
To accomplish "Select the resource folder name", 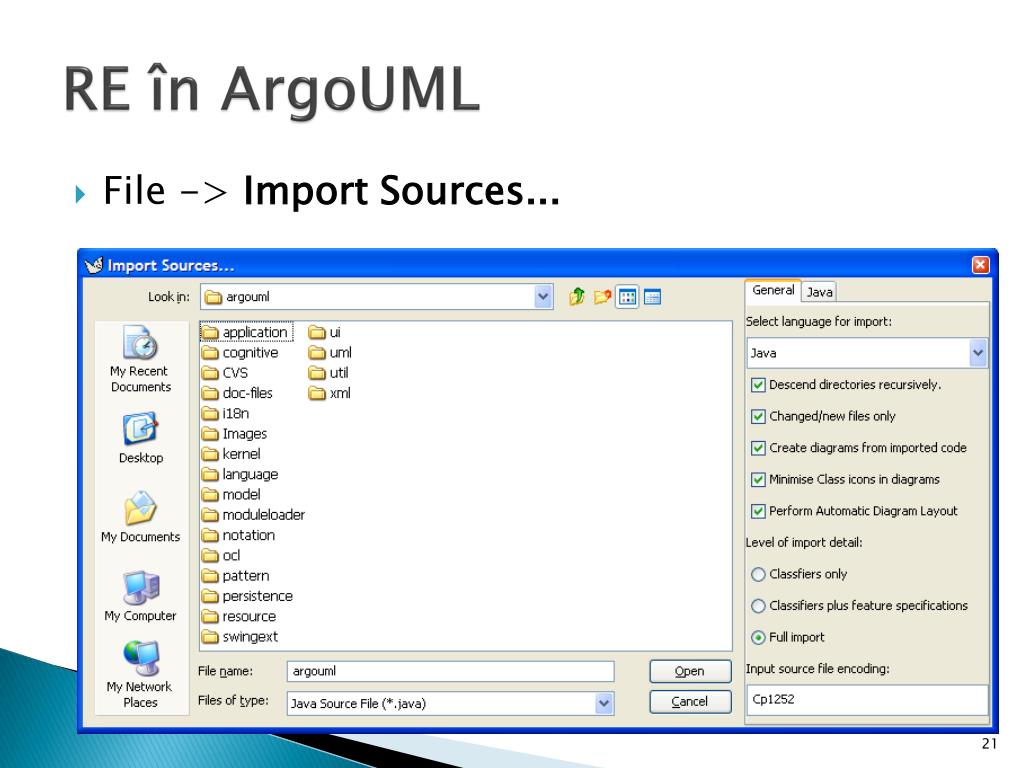I will (x=249, y=616).
